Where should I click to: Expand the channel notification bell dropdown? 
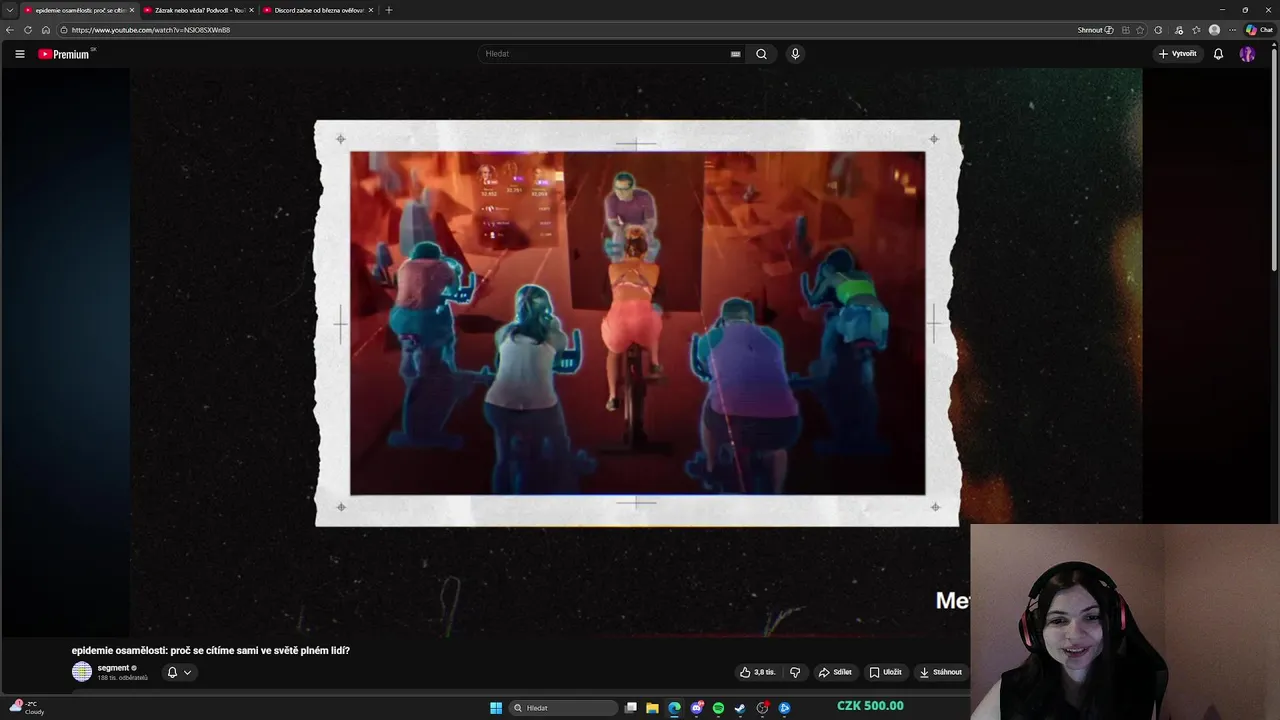click(x=179, y=672)
